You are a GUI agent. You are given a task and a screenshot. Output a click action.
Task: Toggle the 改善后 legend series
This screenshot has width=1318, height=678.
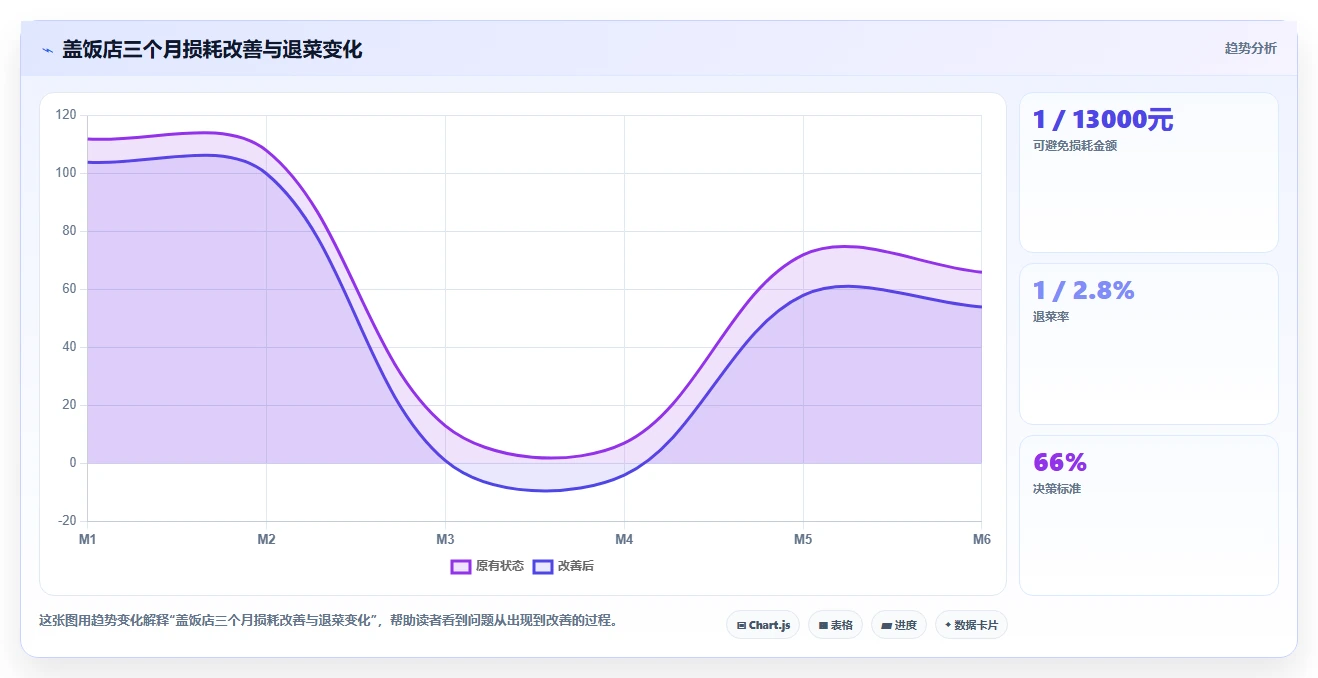pos(563,566)
